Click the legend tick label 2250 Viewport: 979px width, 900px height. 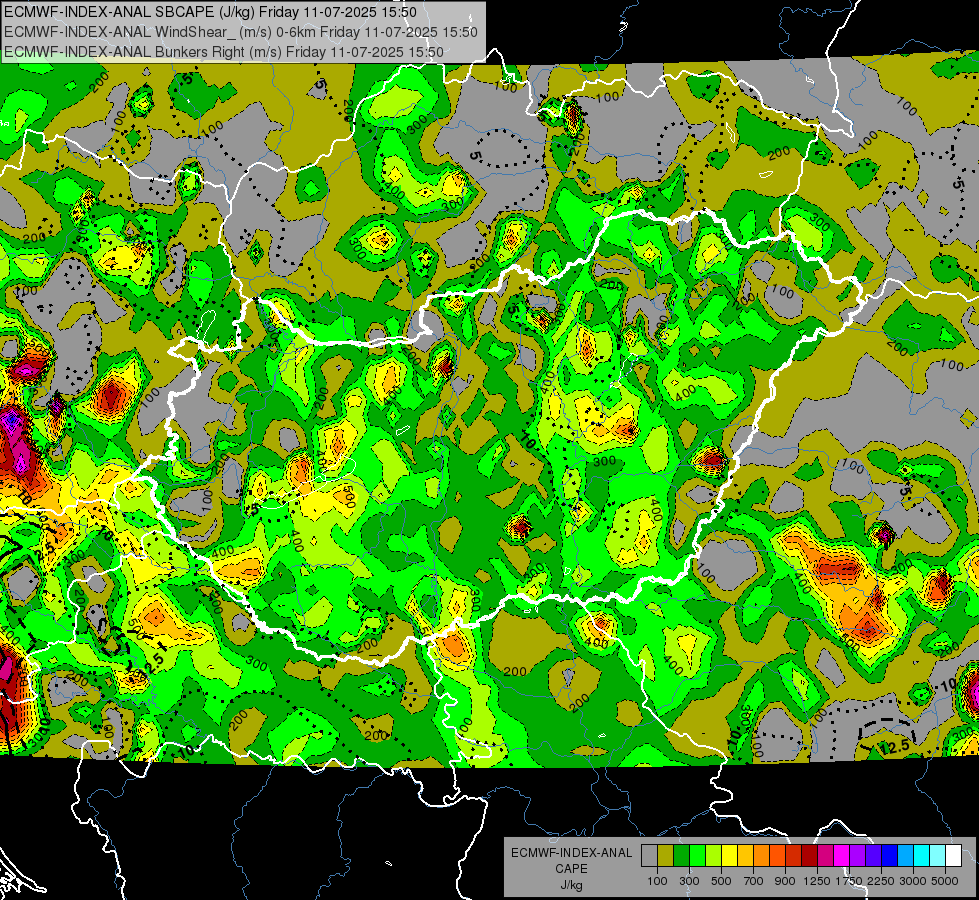881,881
